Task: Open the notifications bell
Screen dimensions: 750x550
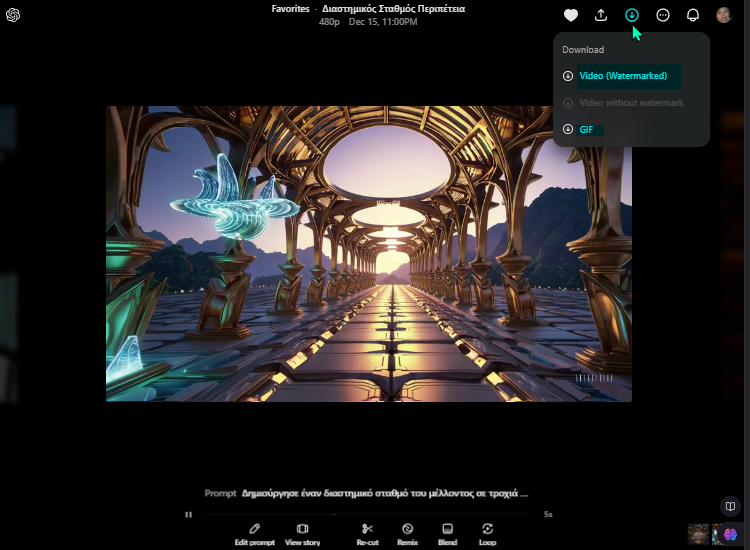Action: (x=693, y=15)
